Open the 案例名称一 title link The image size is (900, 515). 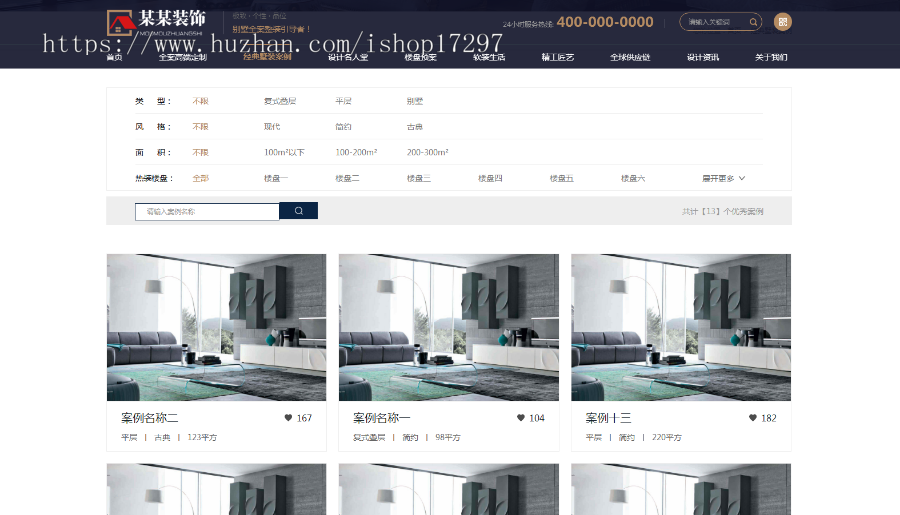pyautogui.click(x=382, y=418)
